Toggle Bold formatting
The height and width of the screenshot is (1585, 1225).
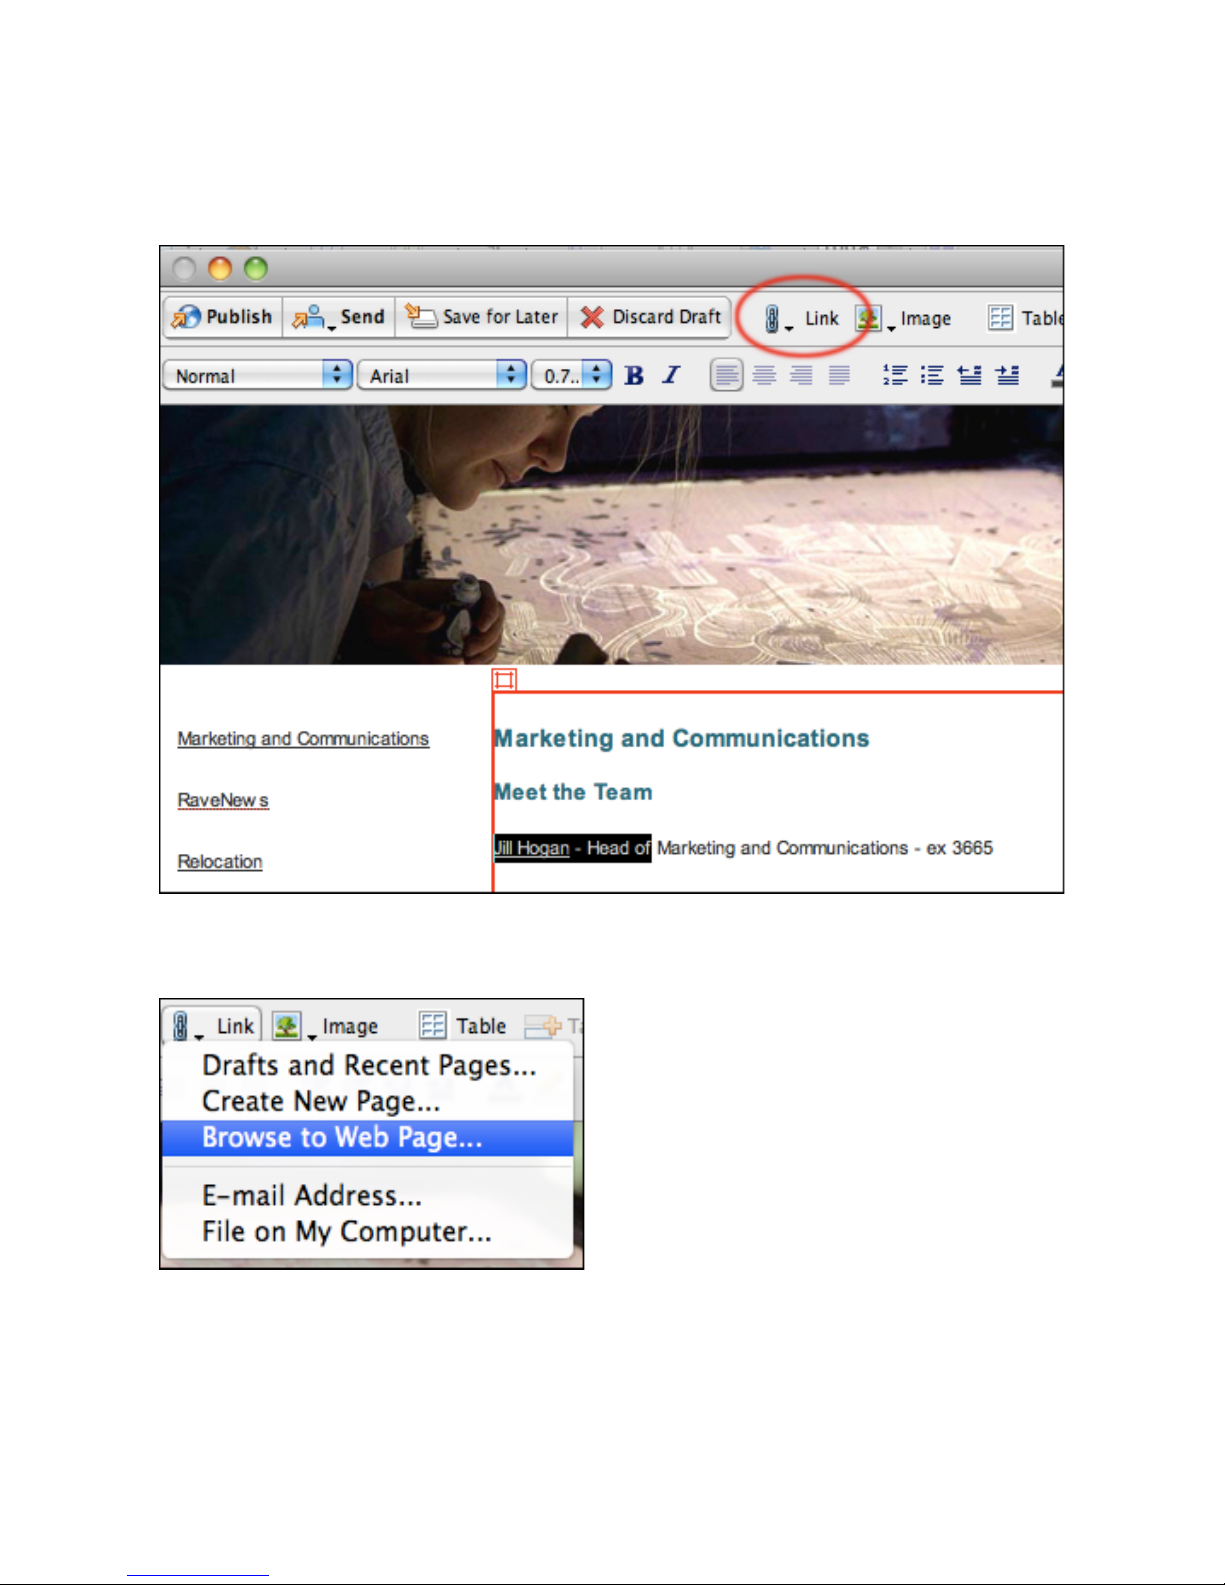click(x=634, y=375)
